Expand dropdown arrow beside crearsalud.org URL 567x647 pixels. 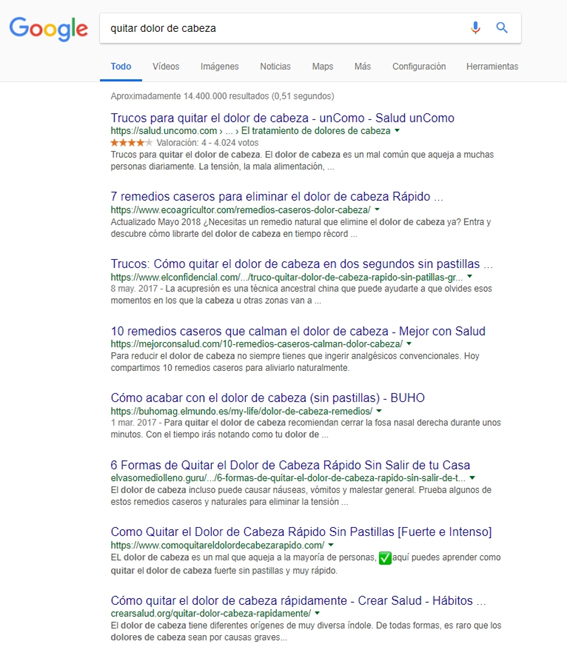(x=317, y=613)
